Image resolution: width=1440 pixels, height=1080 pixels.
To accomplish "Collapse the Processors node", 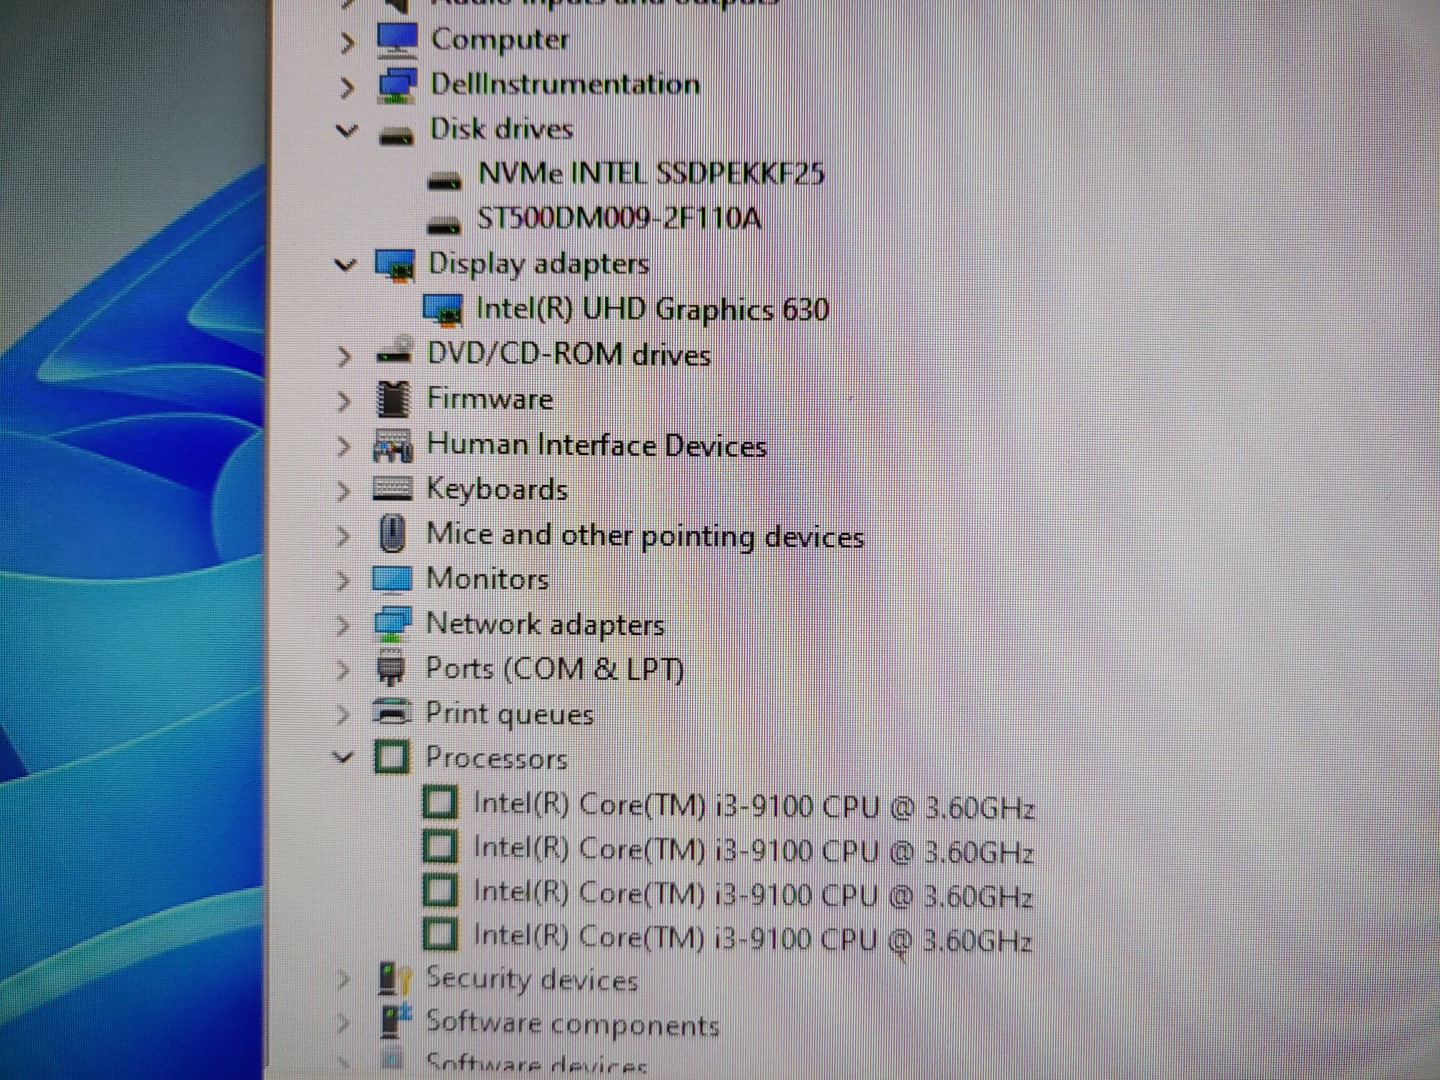I will tap(343, 757).
